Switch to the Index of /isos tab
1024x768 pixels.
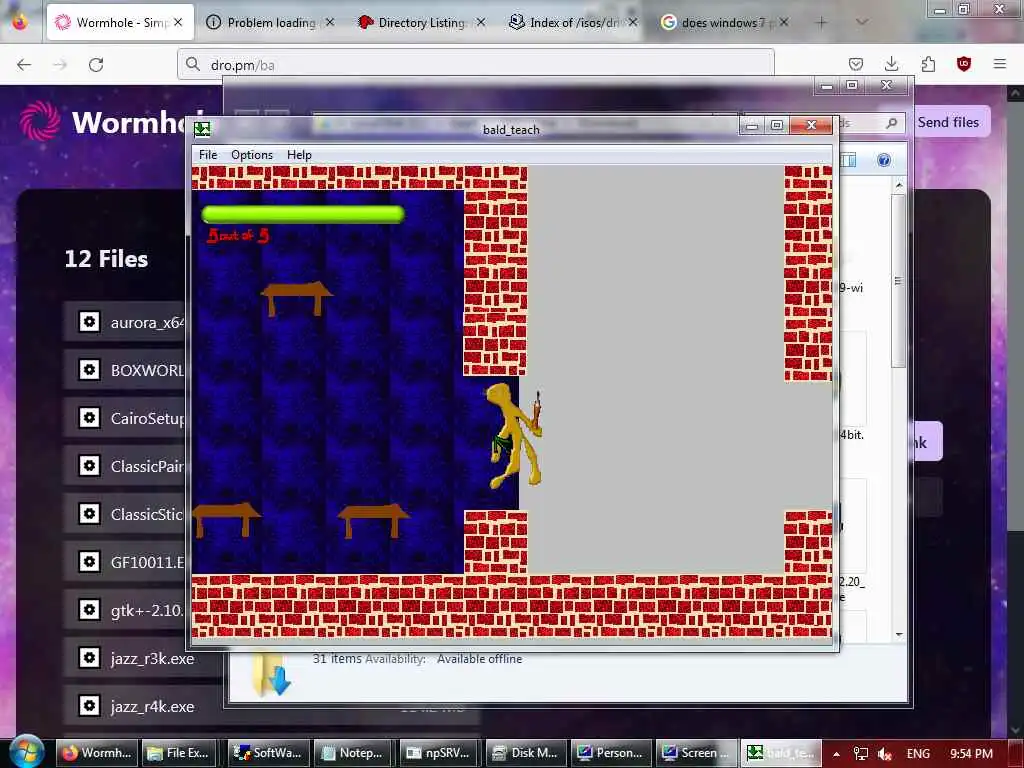click(x=573, y=22)
